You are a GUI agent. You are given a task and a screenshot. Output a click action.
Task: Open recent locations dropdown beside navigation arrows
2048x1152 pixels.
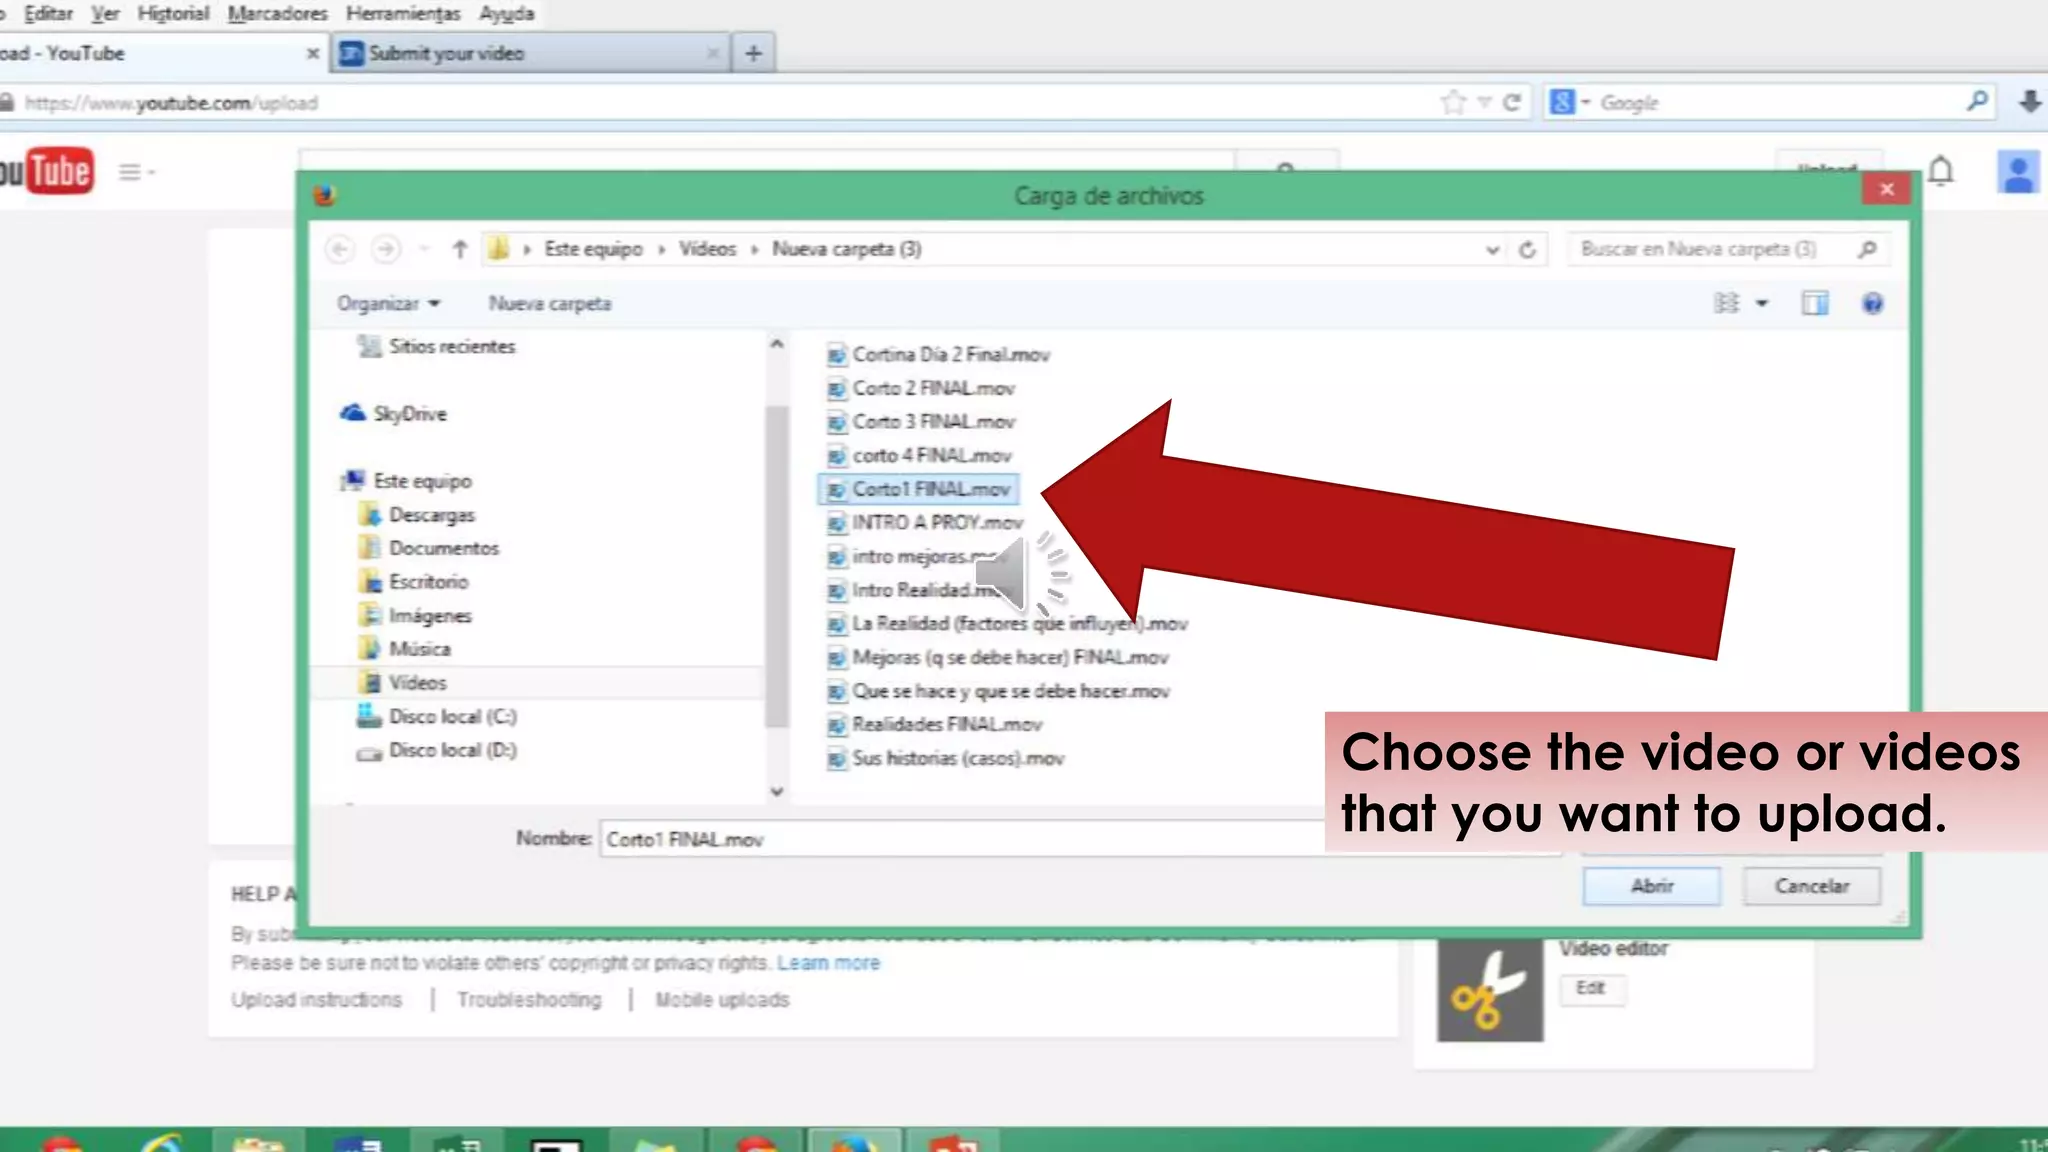pyautogui.click(x=425, y=249)
